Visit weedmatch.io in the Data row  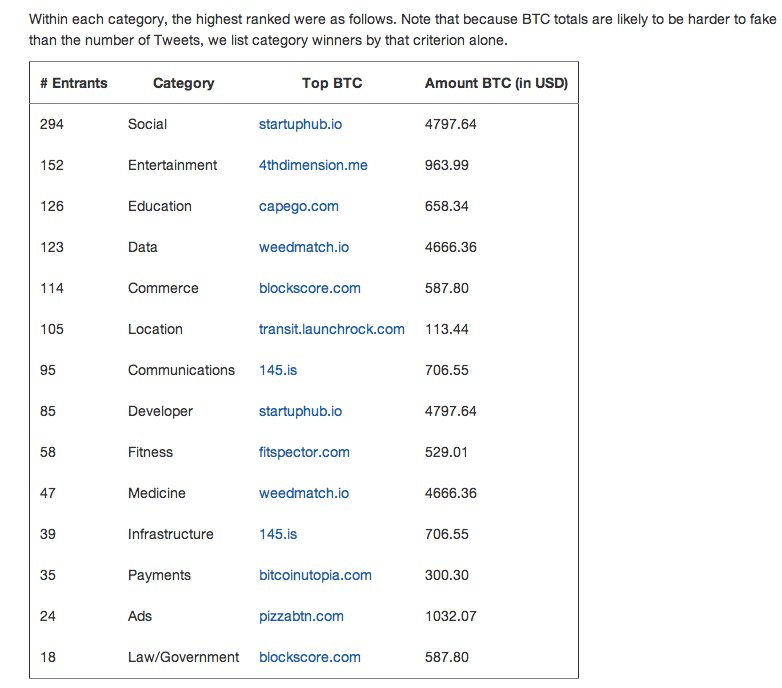pyautogui.click(x=303, y=247)
